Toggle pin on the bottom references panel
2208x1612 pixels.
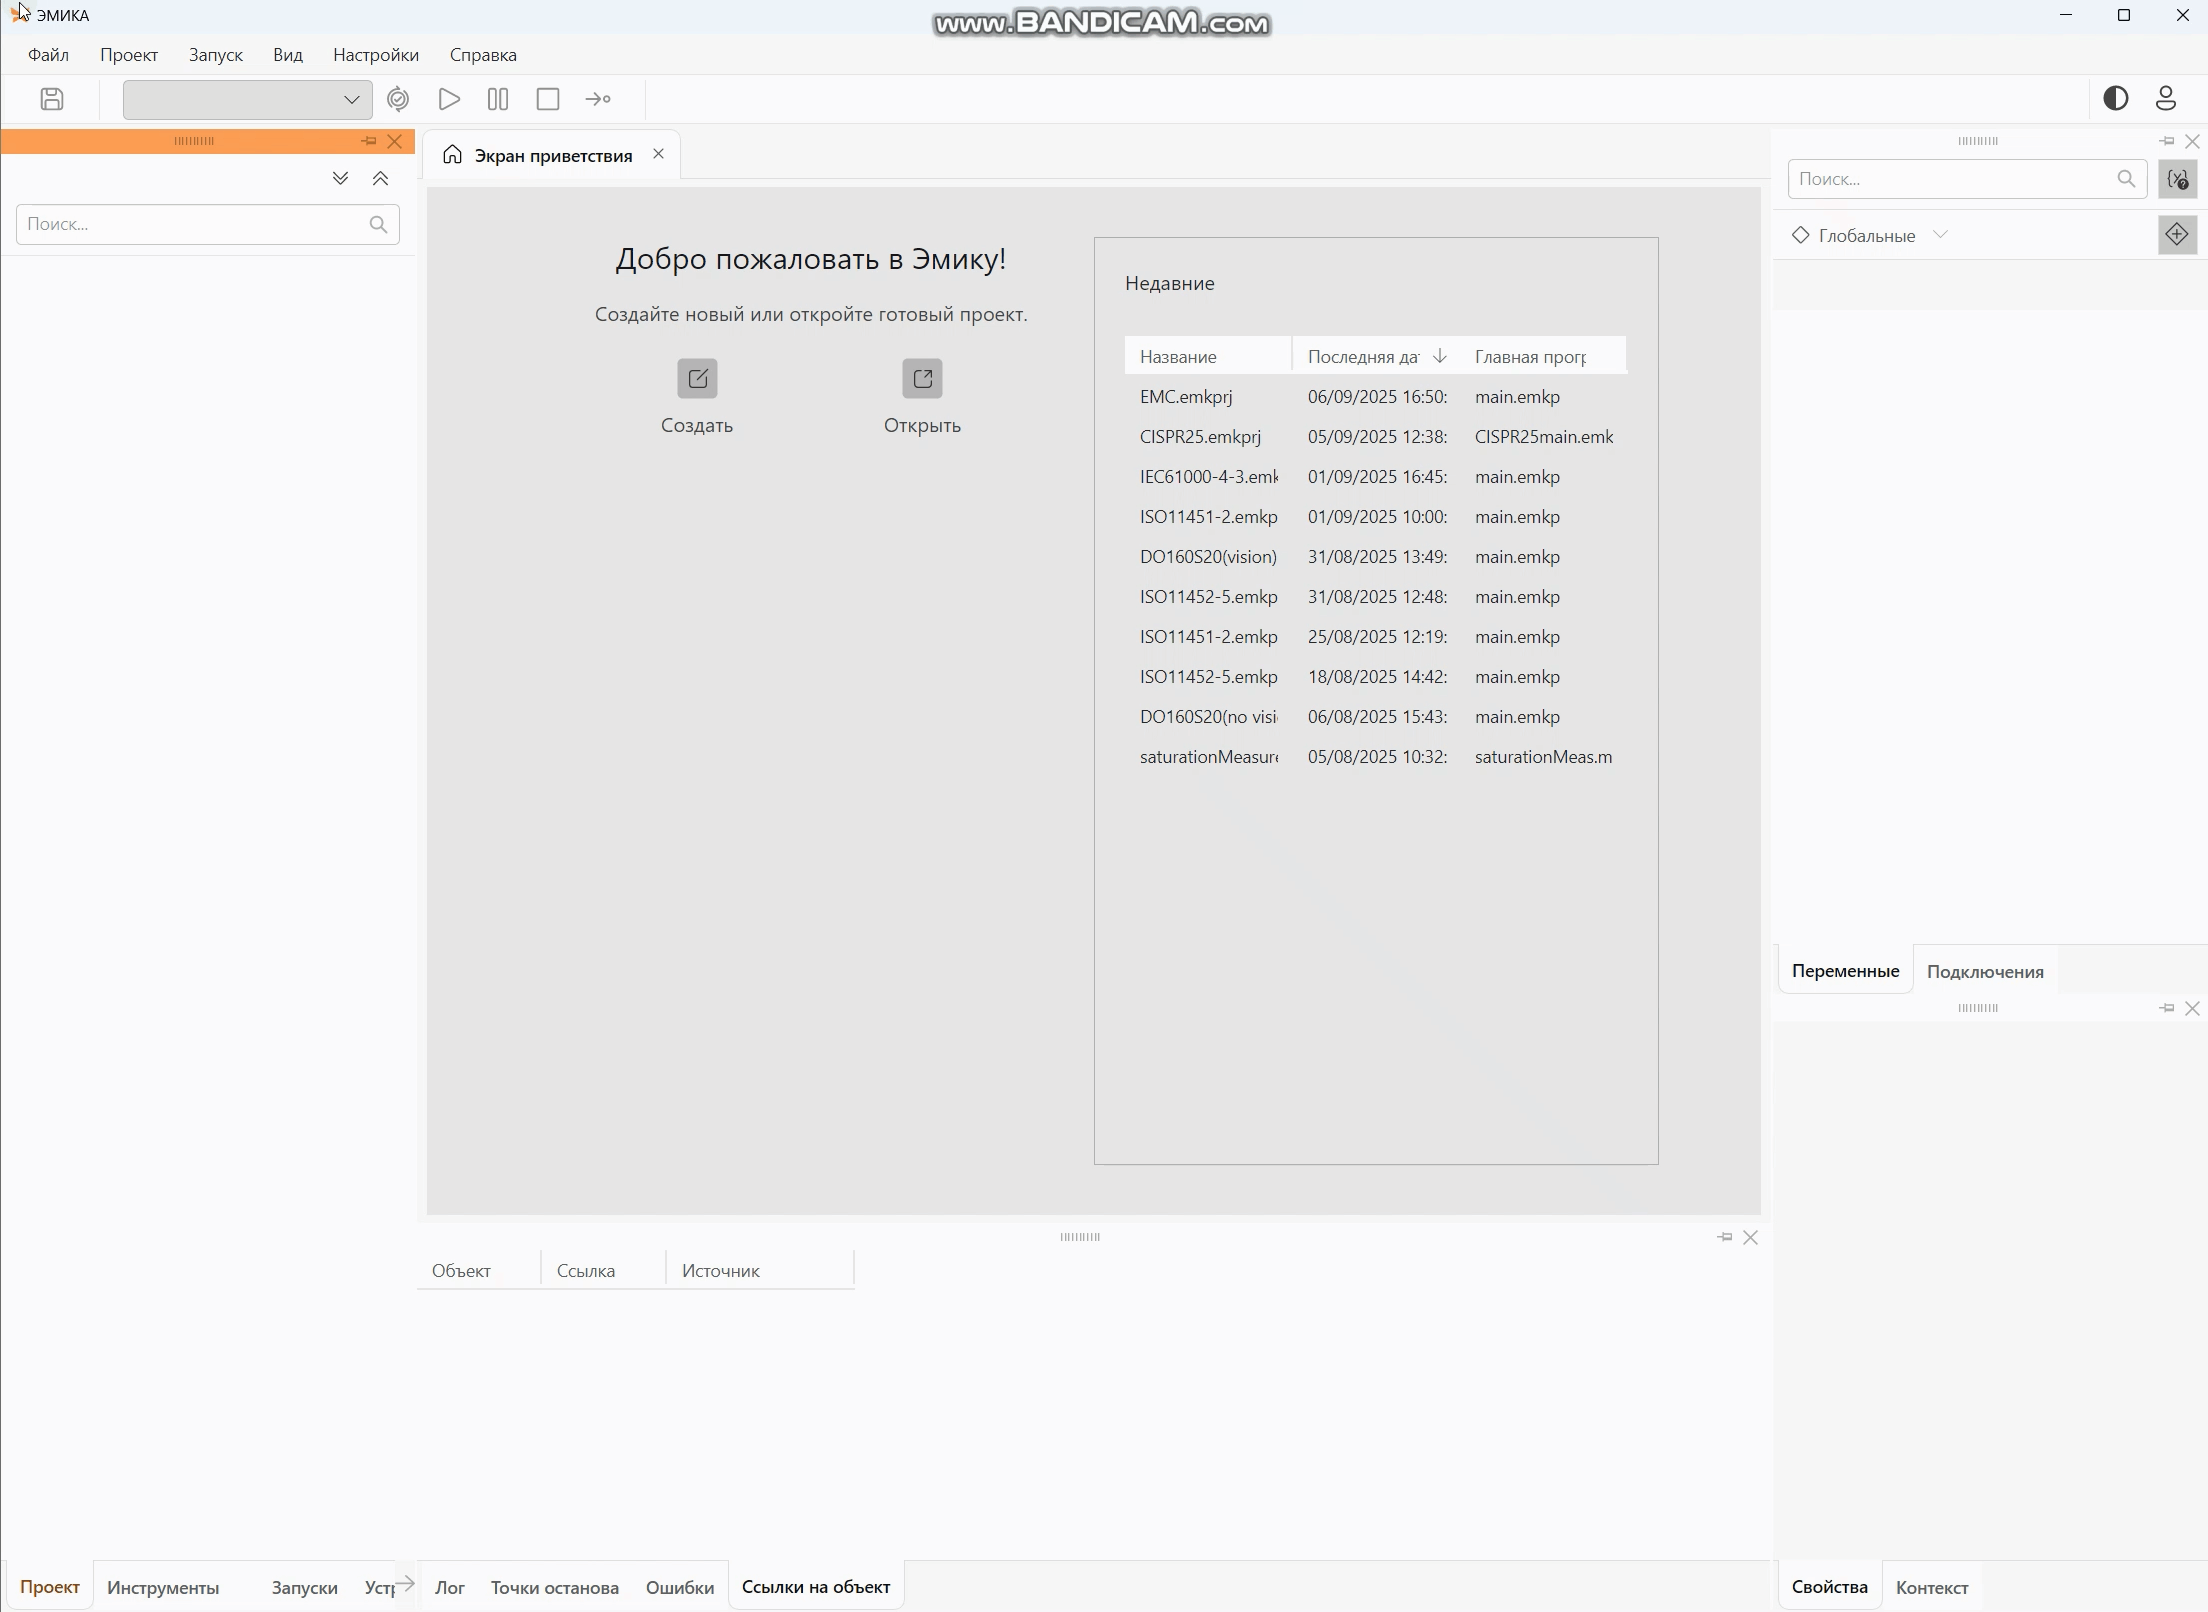1724,1237
